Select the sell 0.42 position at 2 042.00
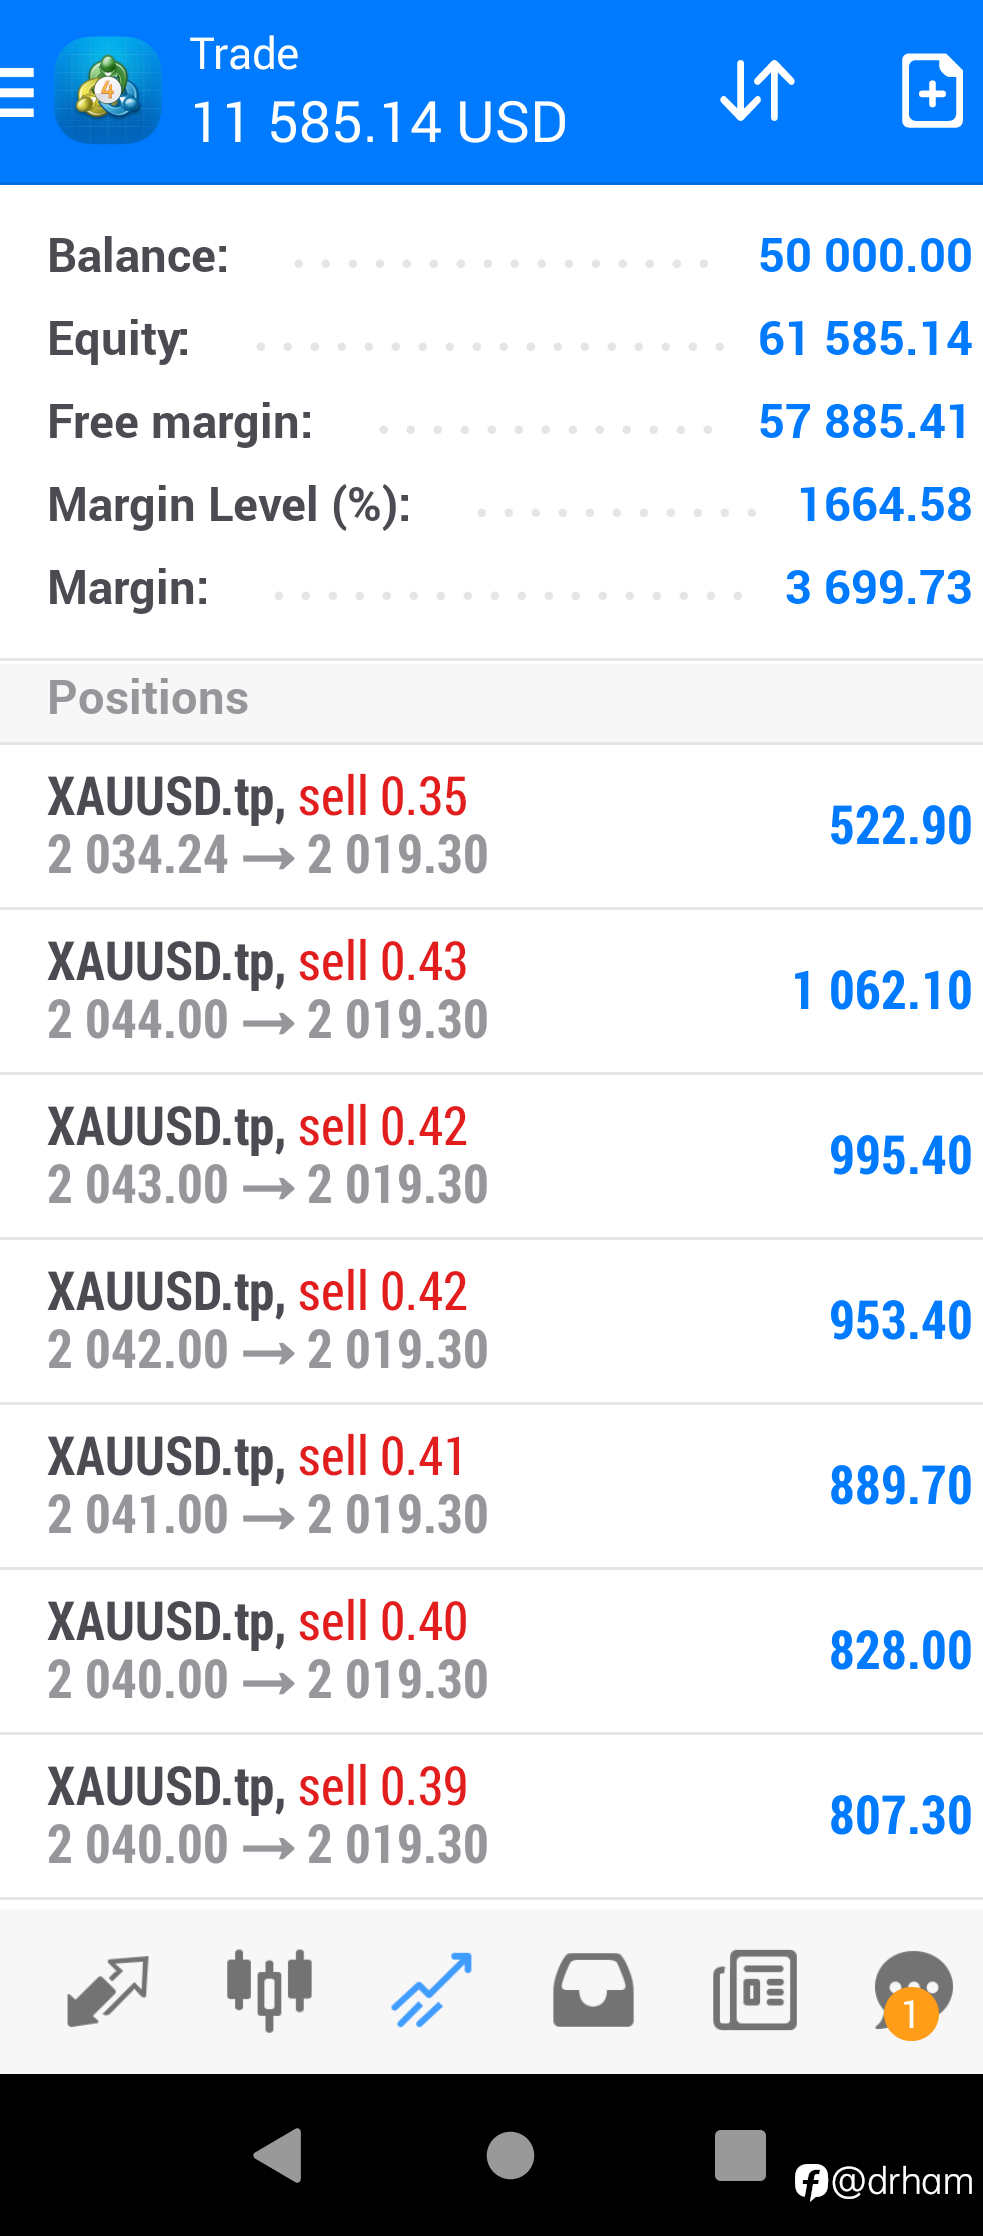The height and width of the screenshot is (2236, 983). [491, 1321]
